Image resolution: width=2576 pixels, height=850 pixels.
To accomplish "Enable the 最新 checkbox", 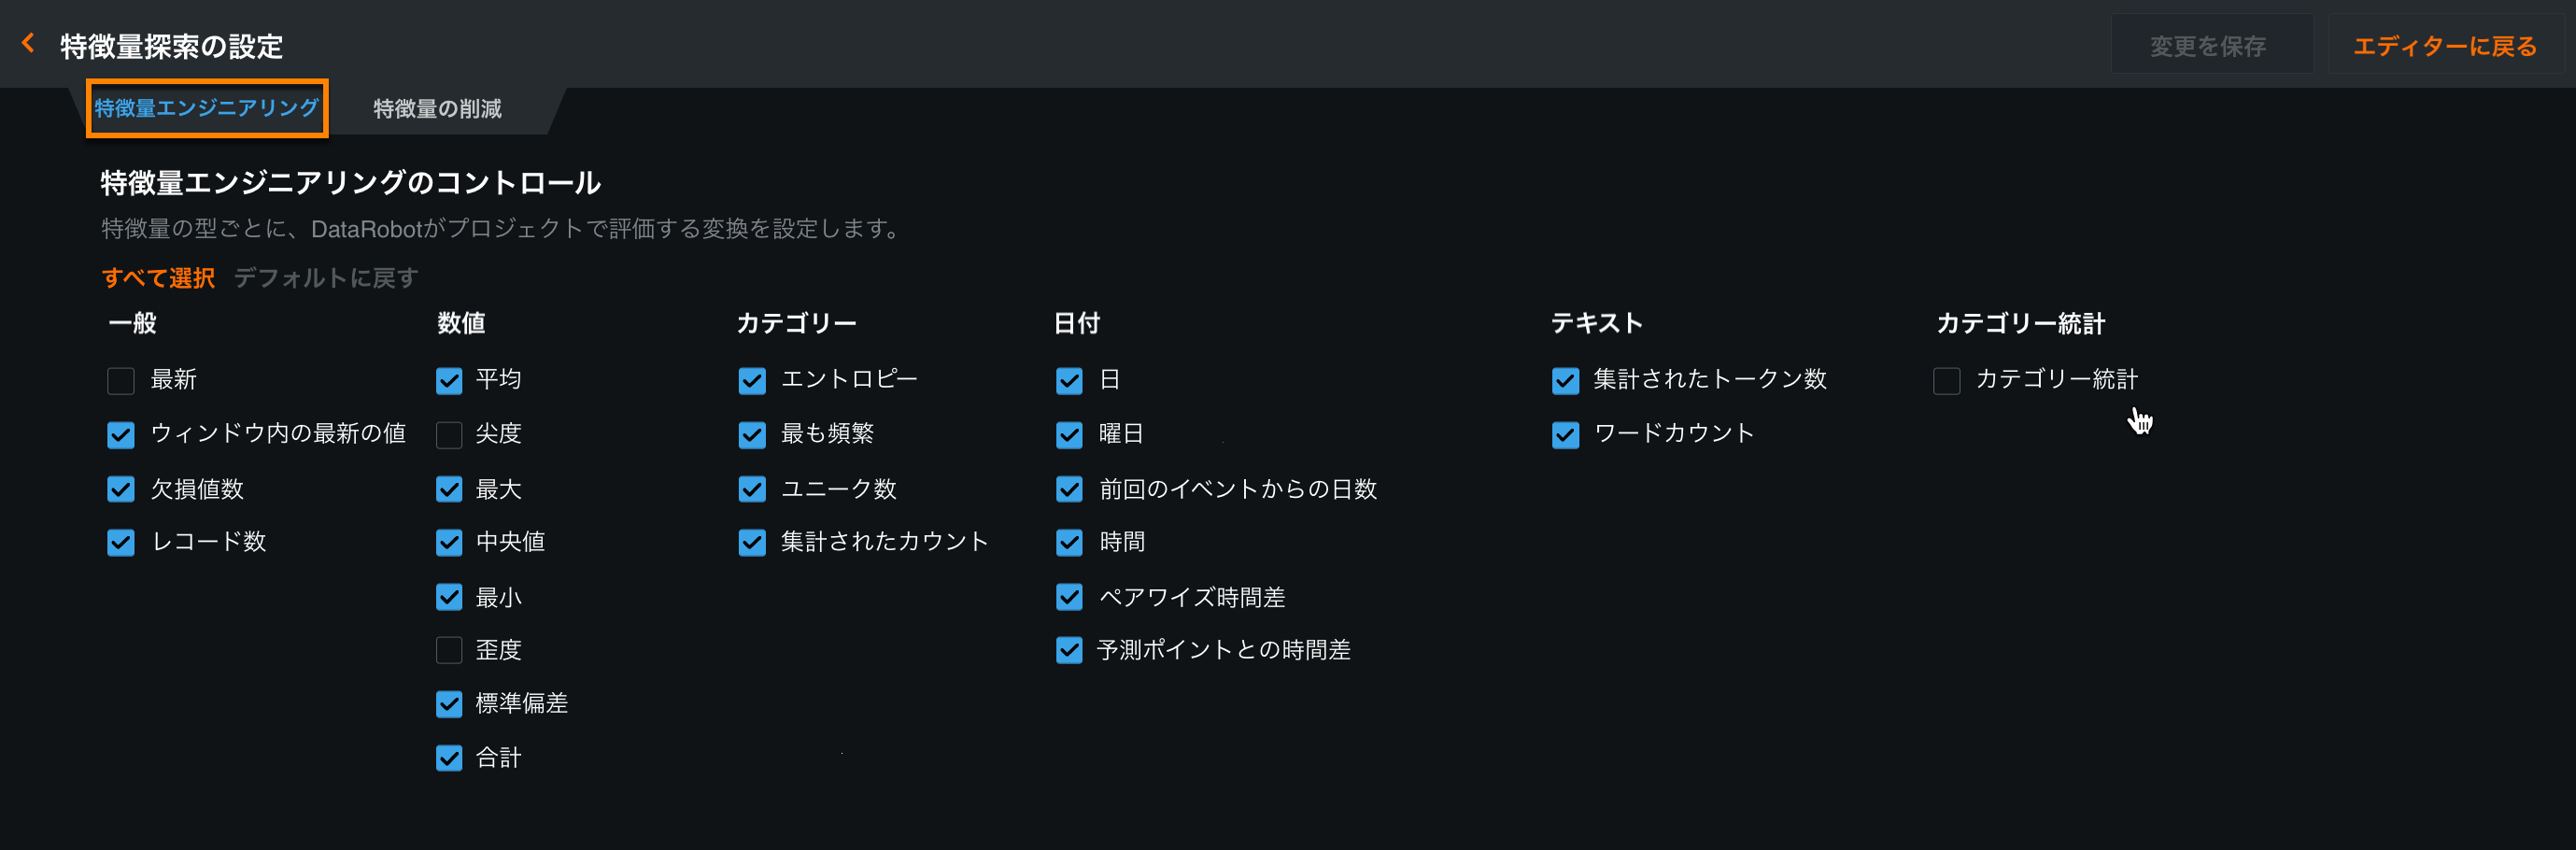I will (x=121, y=380).
